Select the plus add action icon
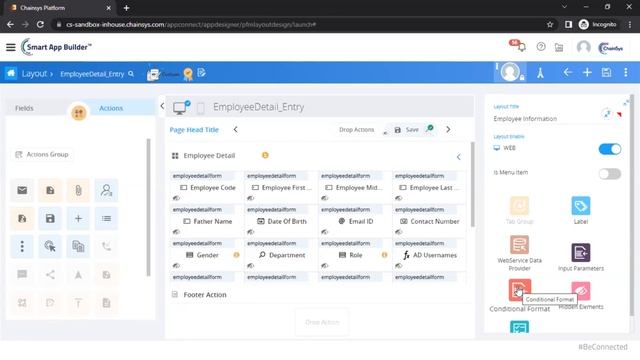This screenshot has width=640, height=360. (78, 218)
